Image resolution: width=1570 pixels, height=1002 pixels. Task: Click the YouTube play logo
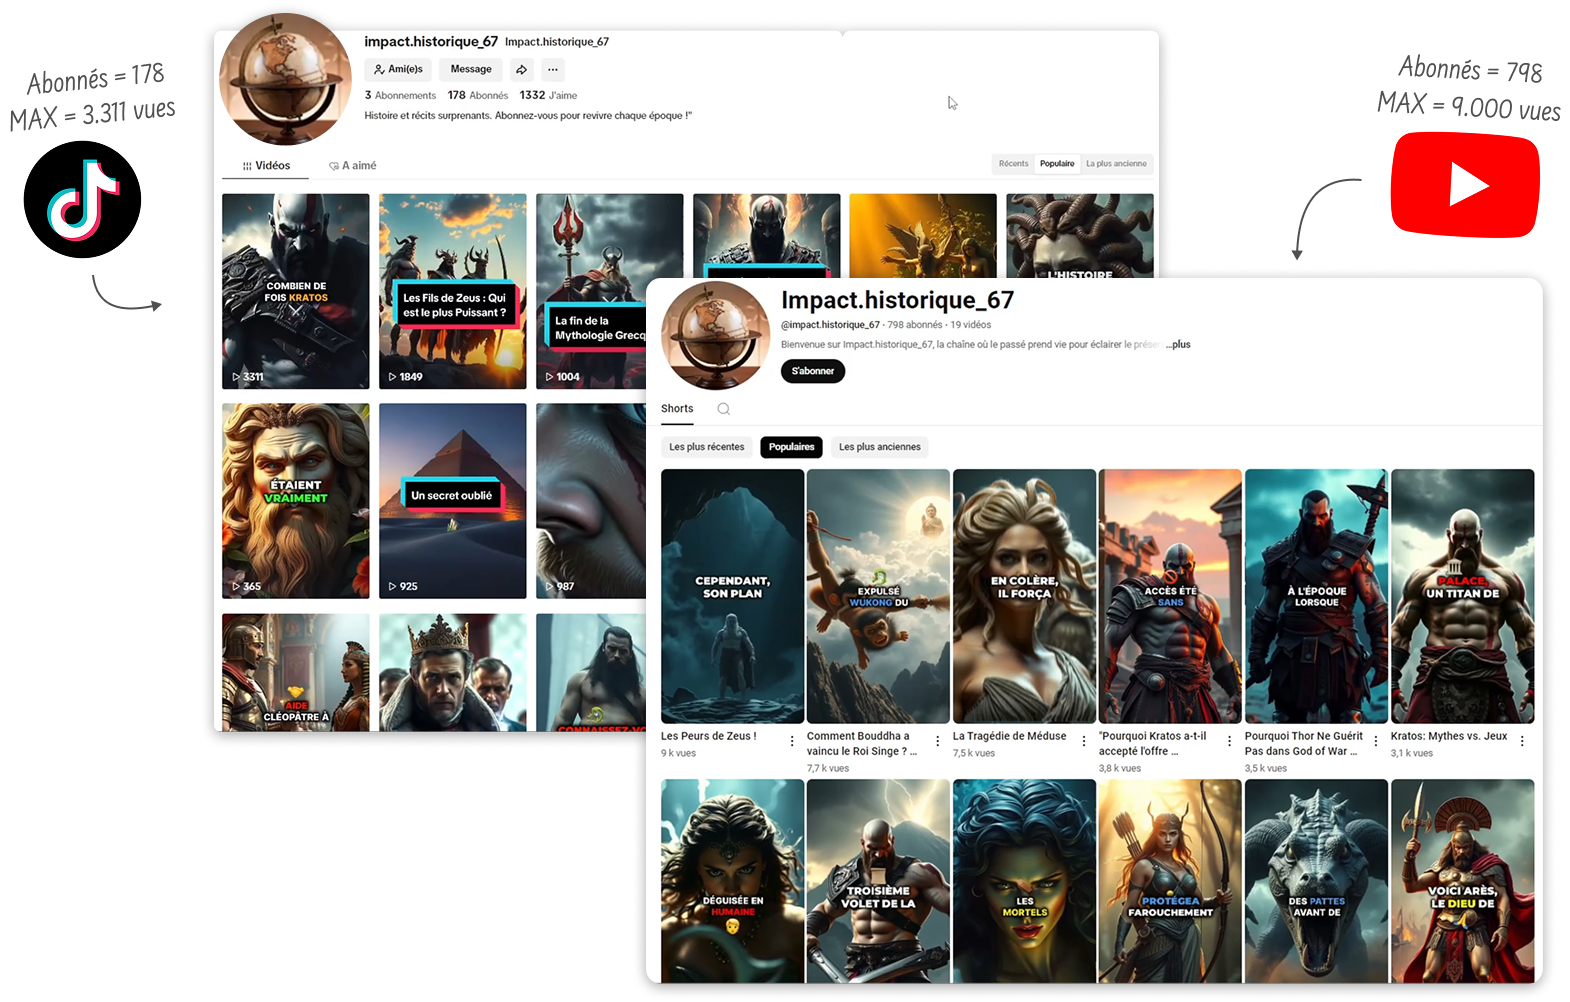[x=1465, y=185]
